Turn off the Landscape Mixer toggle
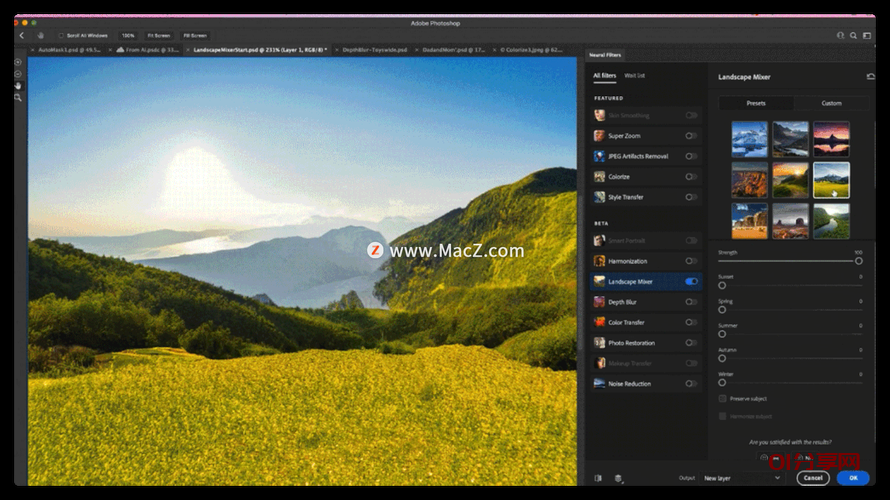The image size is (890, 500). pyautogui.click(x=691, y=282)
